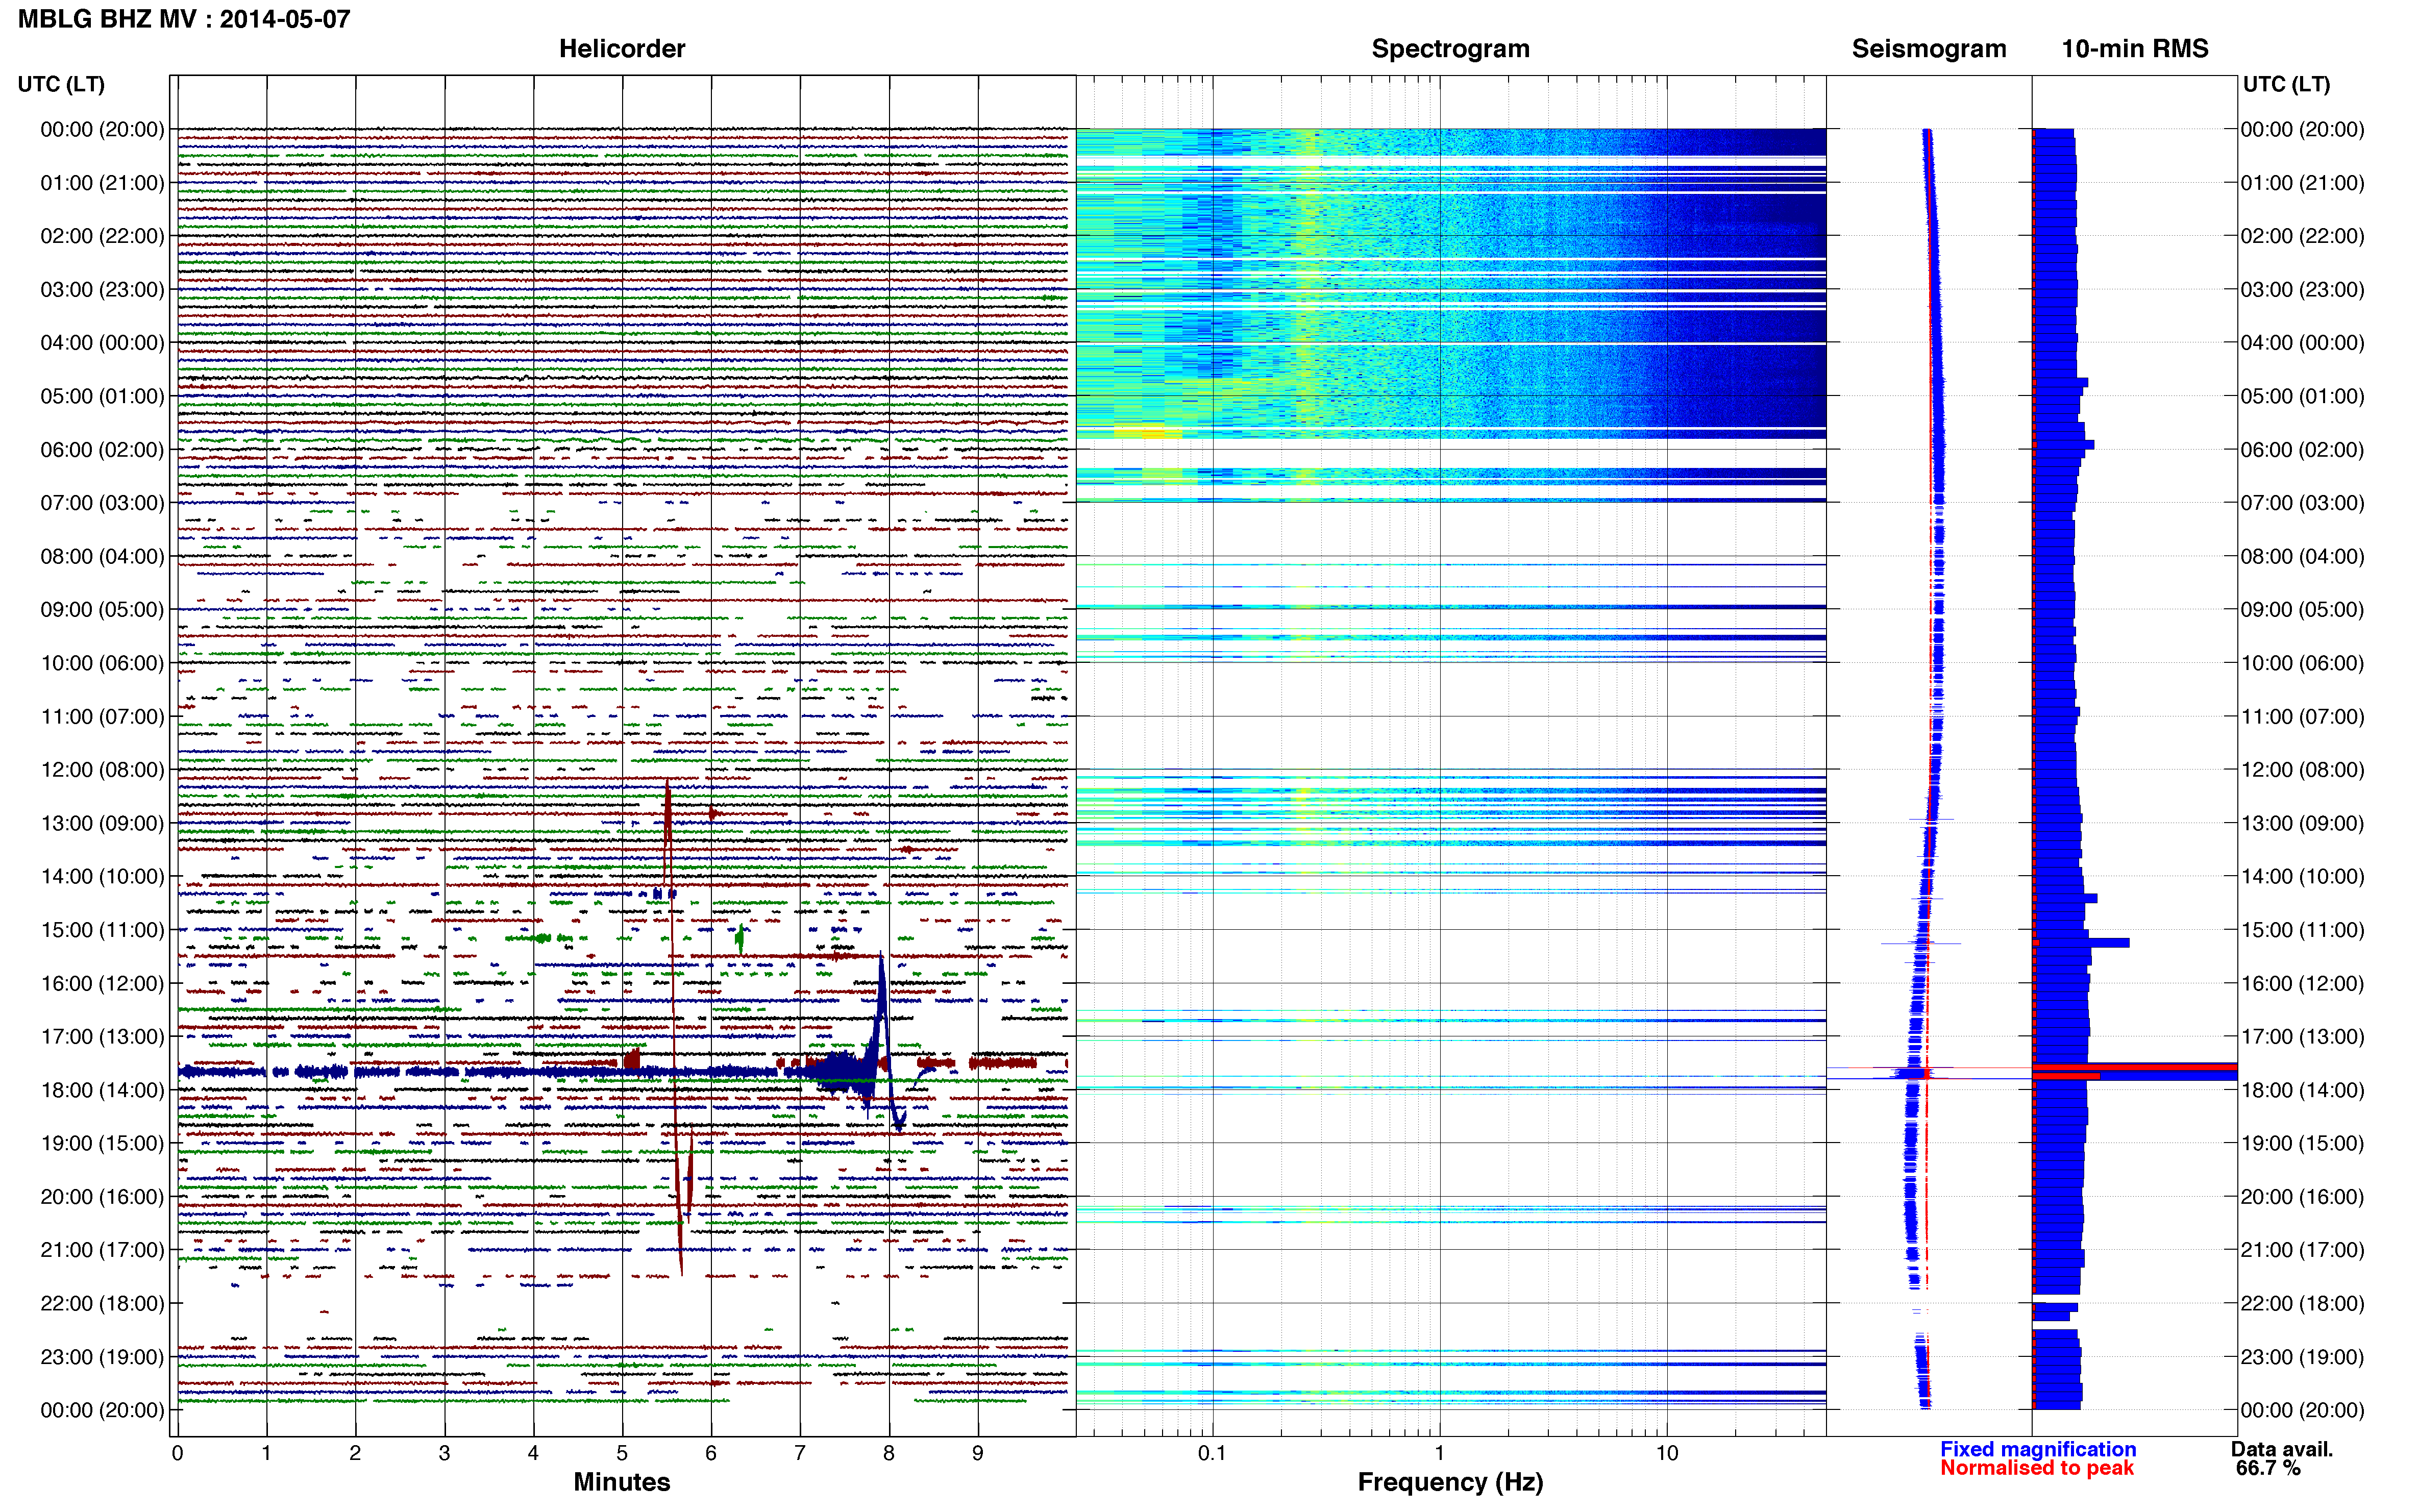Click the right 'UTC (LT)' axis label

pyautogui.click(x=2286, y=84)
